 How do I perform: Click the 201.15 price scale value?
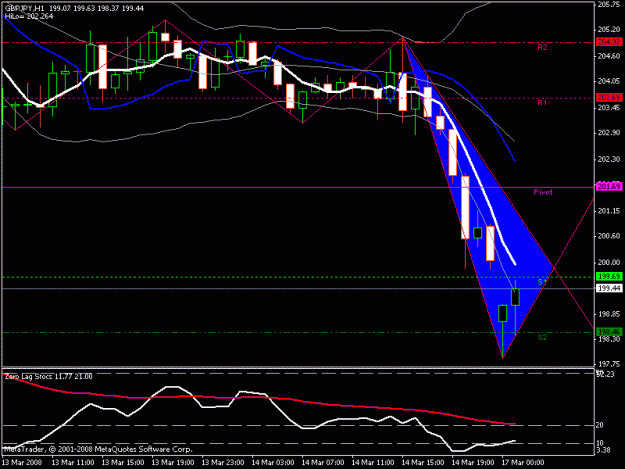pos(609,211)
